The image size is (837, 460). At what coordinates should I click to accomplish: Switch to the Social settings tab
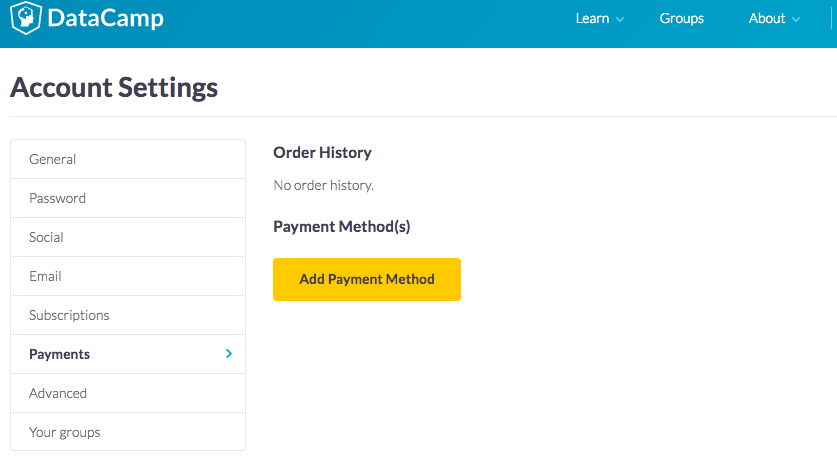47,237
